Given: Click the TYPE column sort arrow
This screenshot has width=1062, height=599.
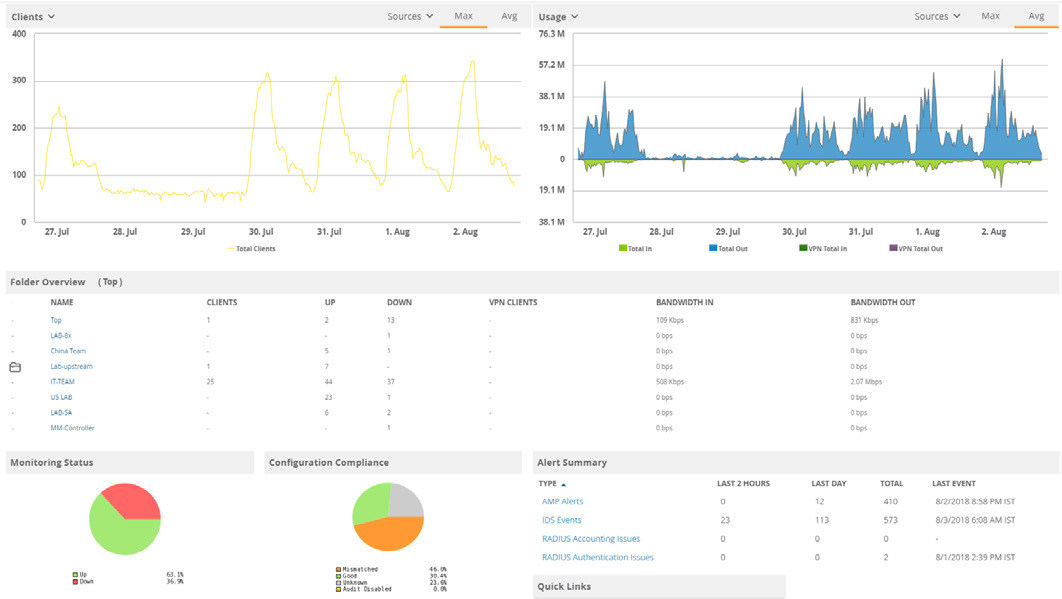Looking at the screenshot, I should (x=563, y=484).
